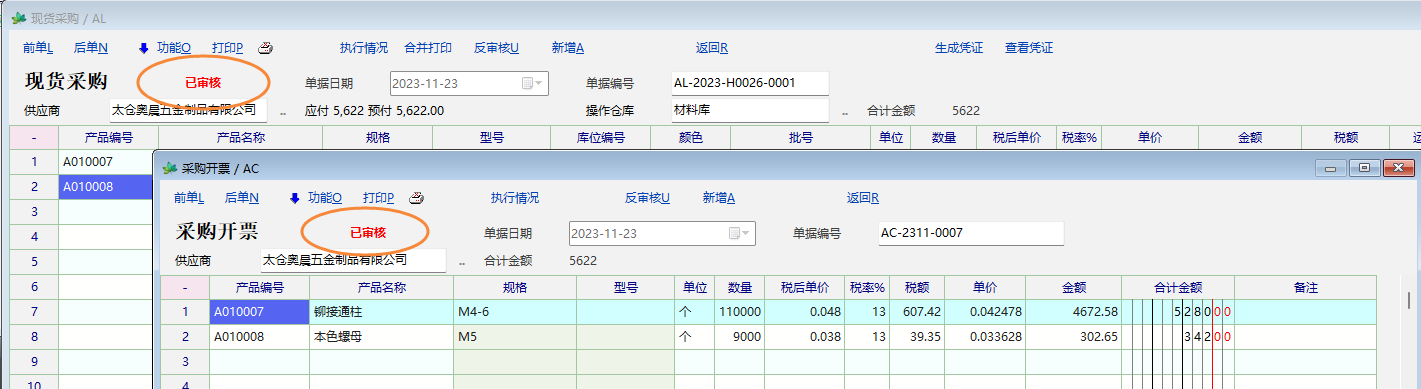Click the 操作仓库 lookup ellipsis button
This screenshot has width=1421, height=389.
[845, 112]
